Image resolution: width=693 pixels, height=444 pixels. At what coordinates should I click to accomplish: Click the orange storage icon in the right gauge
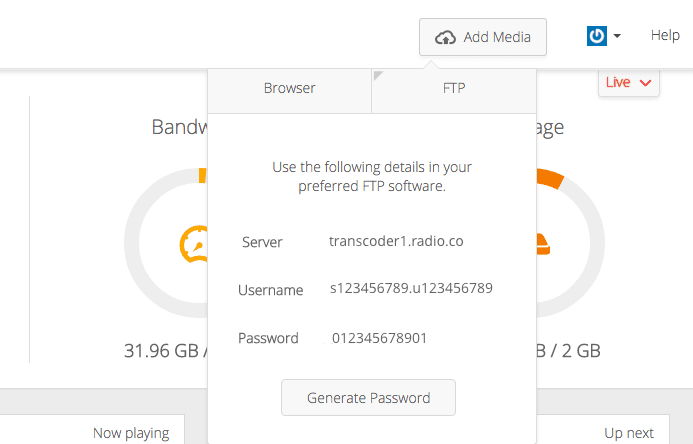pyautogui.click(x=541, y=242)
